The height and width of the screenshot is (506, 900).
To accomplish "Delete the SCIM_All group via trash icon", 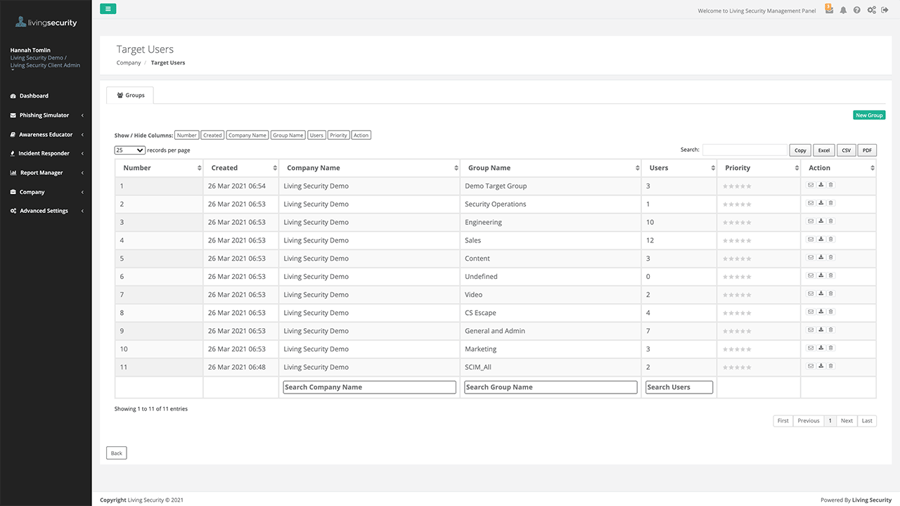I will pyautogui.click(x=831, y=366).
